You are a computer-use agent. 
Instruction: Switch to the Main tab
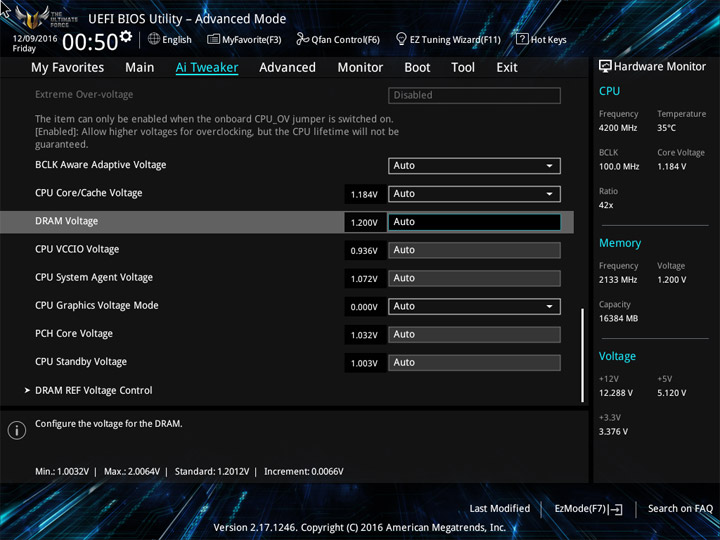click(x=140, y=68)
